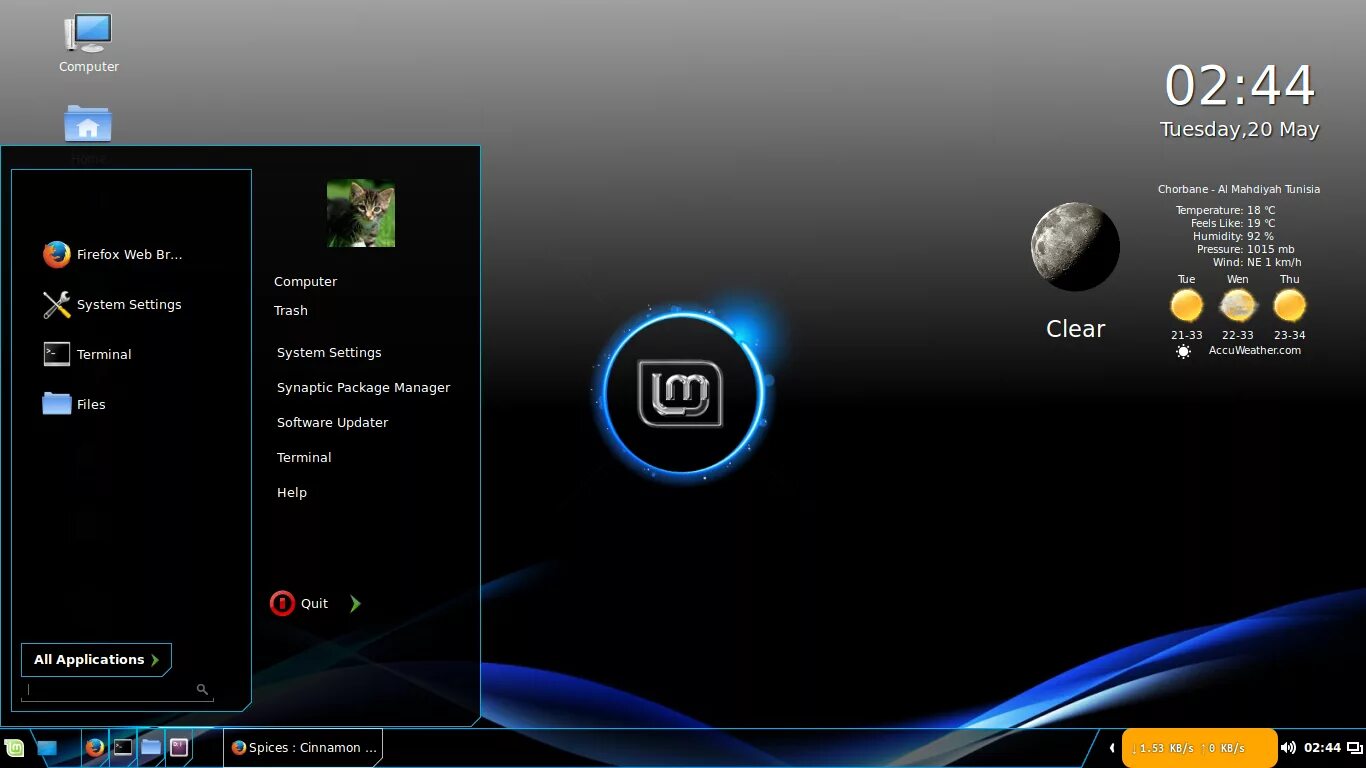Open Help from the menu
Image resolution: width=1366 pixels, height=768 pixels.
[292, 493]
